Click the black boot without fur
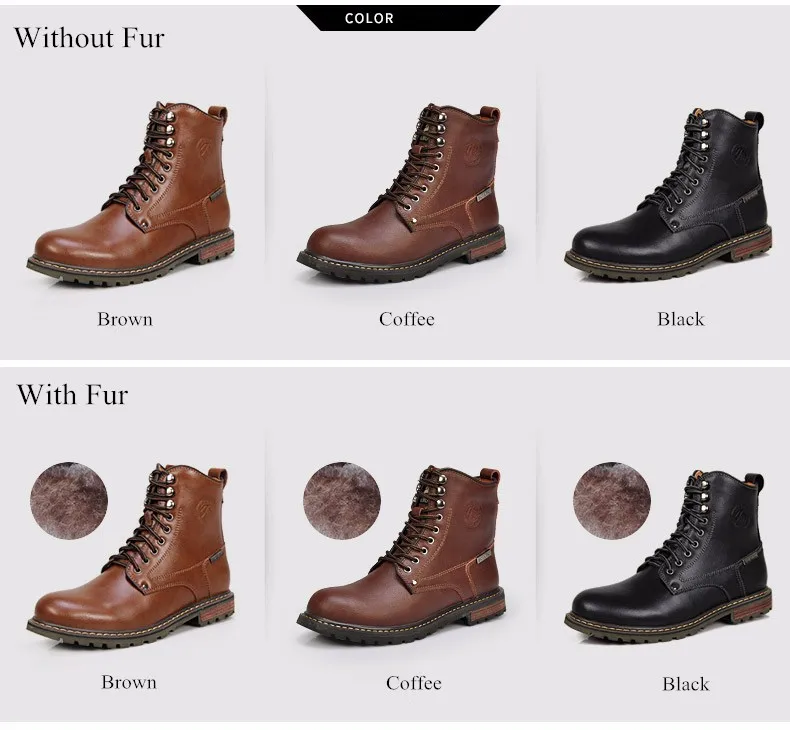790x730 pixels. point(668,194)
